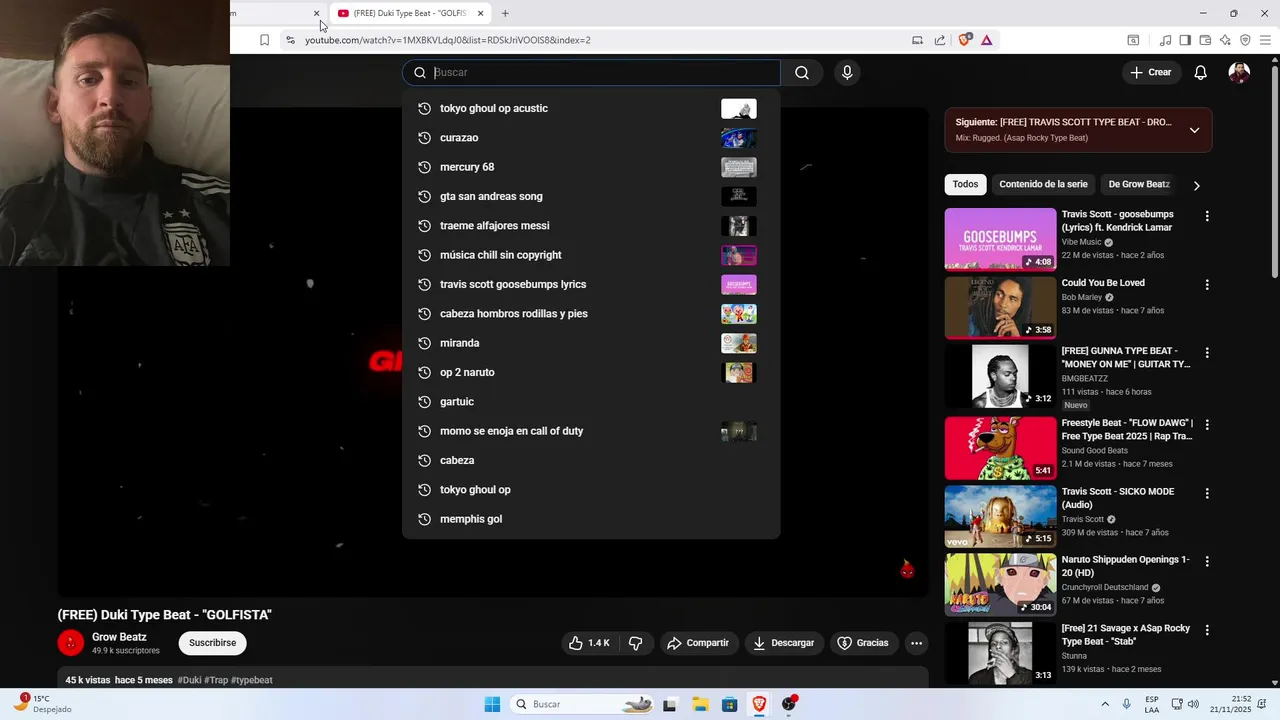Click Brave browser taskbar icon
This screenshot has height=720, width=1280.
click(759, 704)
